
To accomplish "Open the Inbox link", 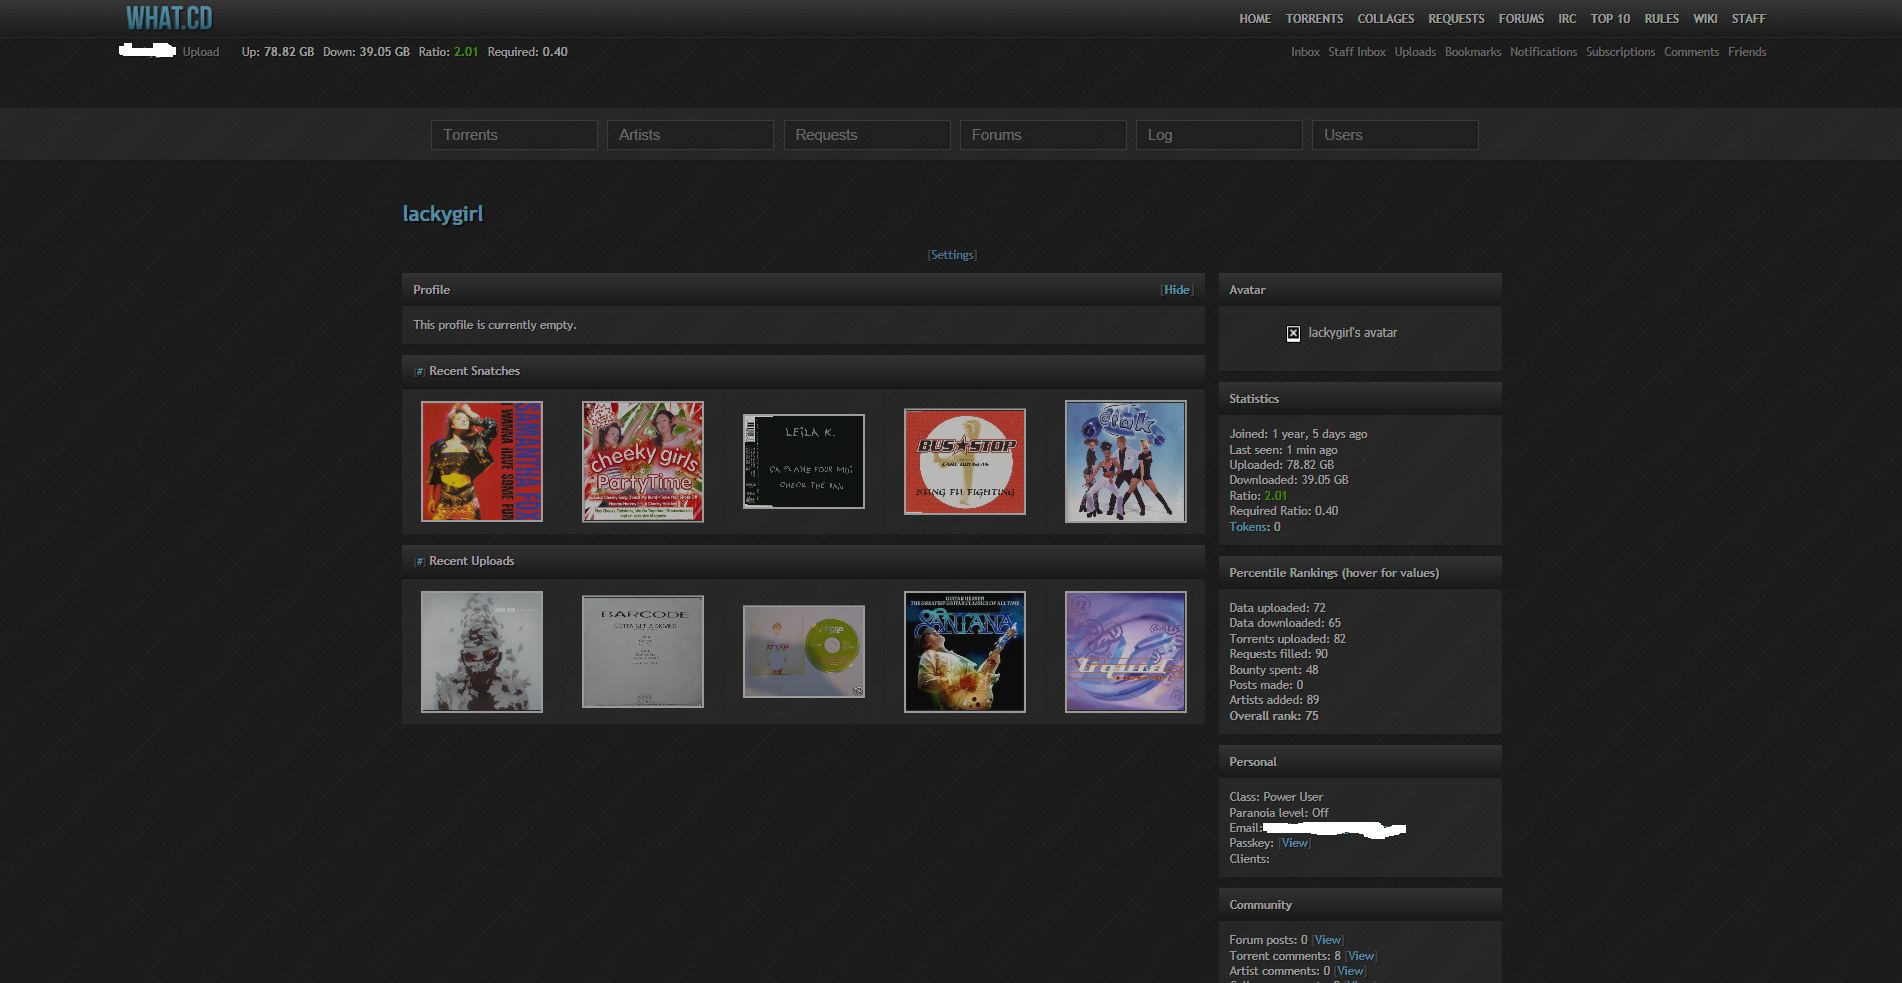I will [1305, 52].
